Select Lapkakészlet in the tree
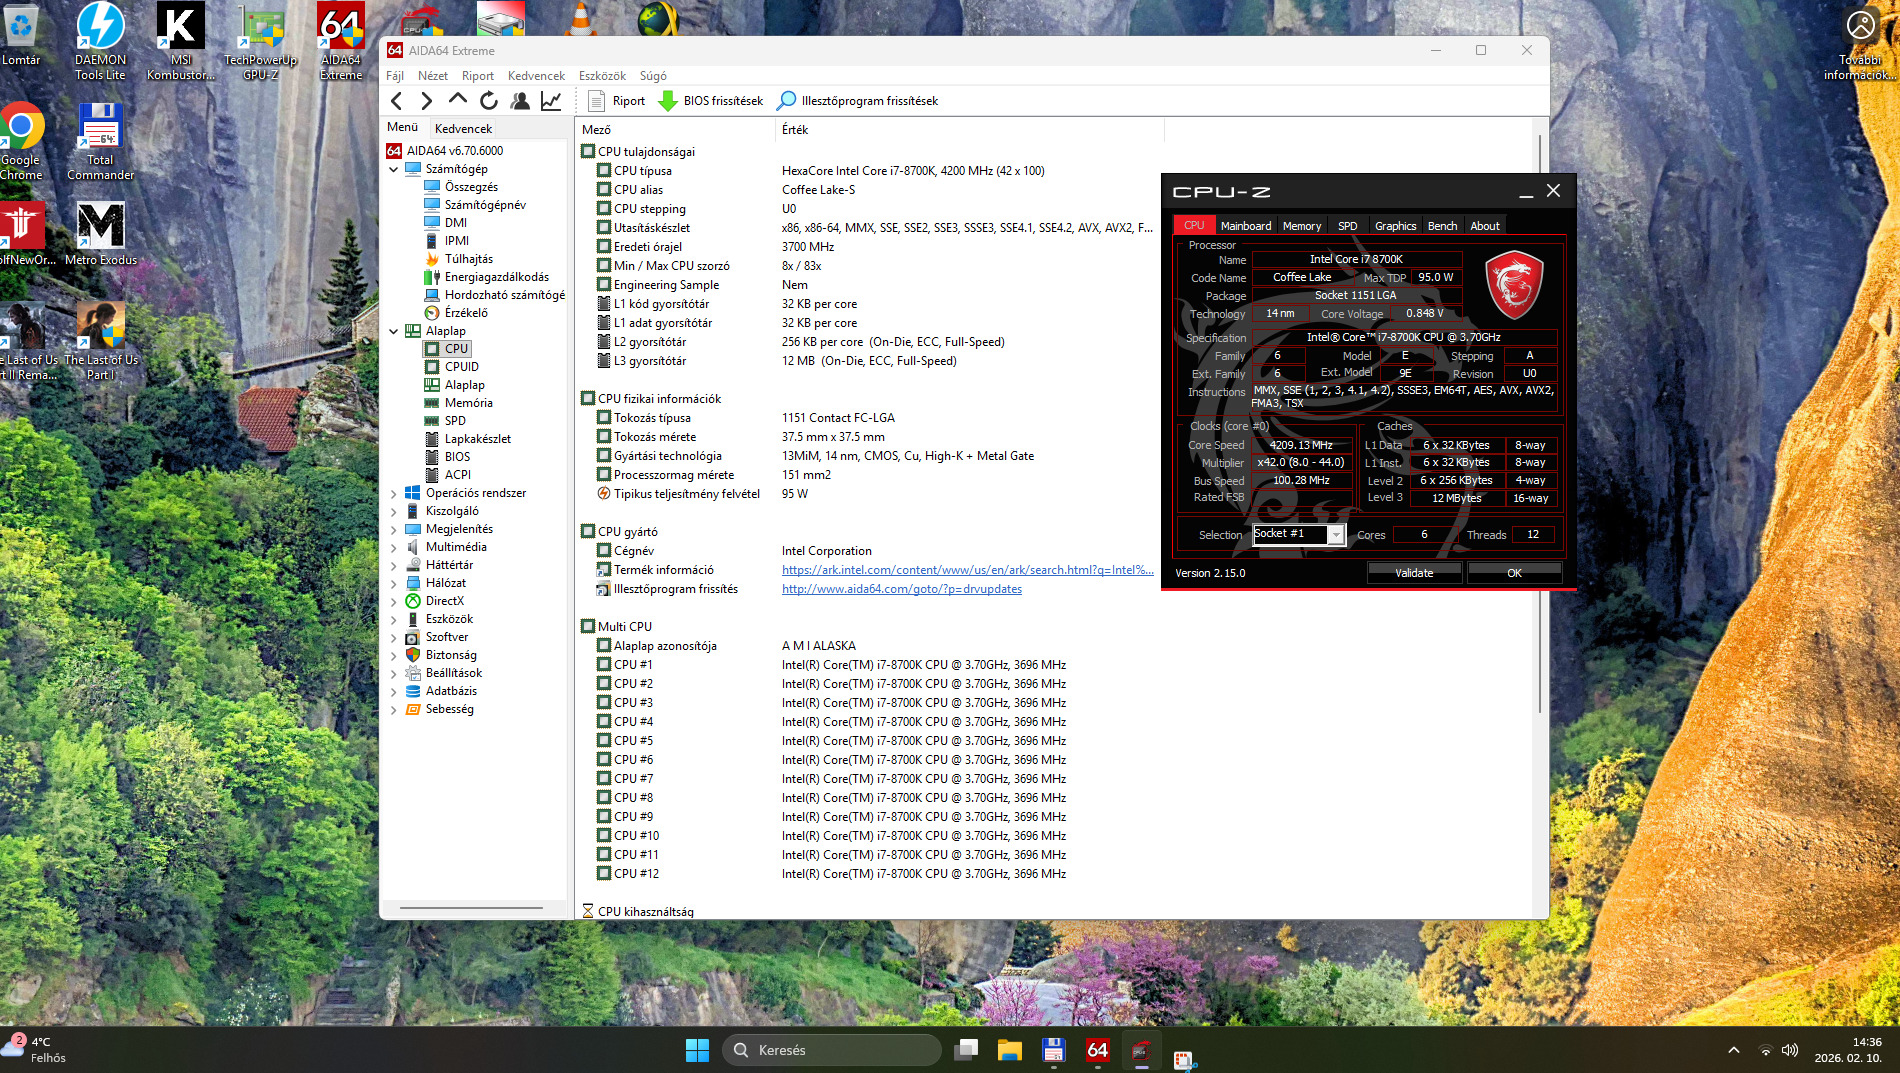 click(x=478, y=439)
